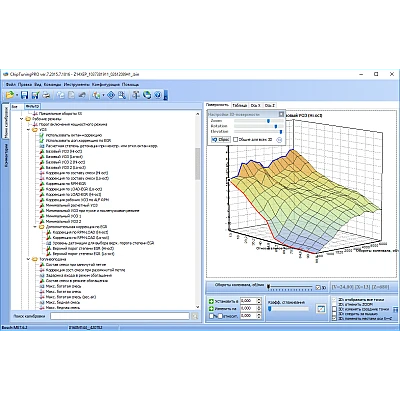Toggle Использовать октан-коррекцию checkbox item
Screen dimensions: 400x400
click(42, 135)
